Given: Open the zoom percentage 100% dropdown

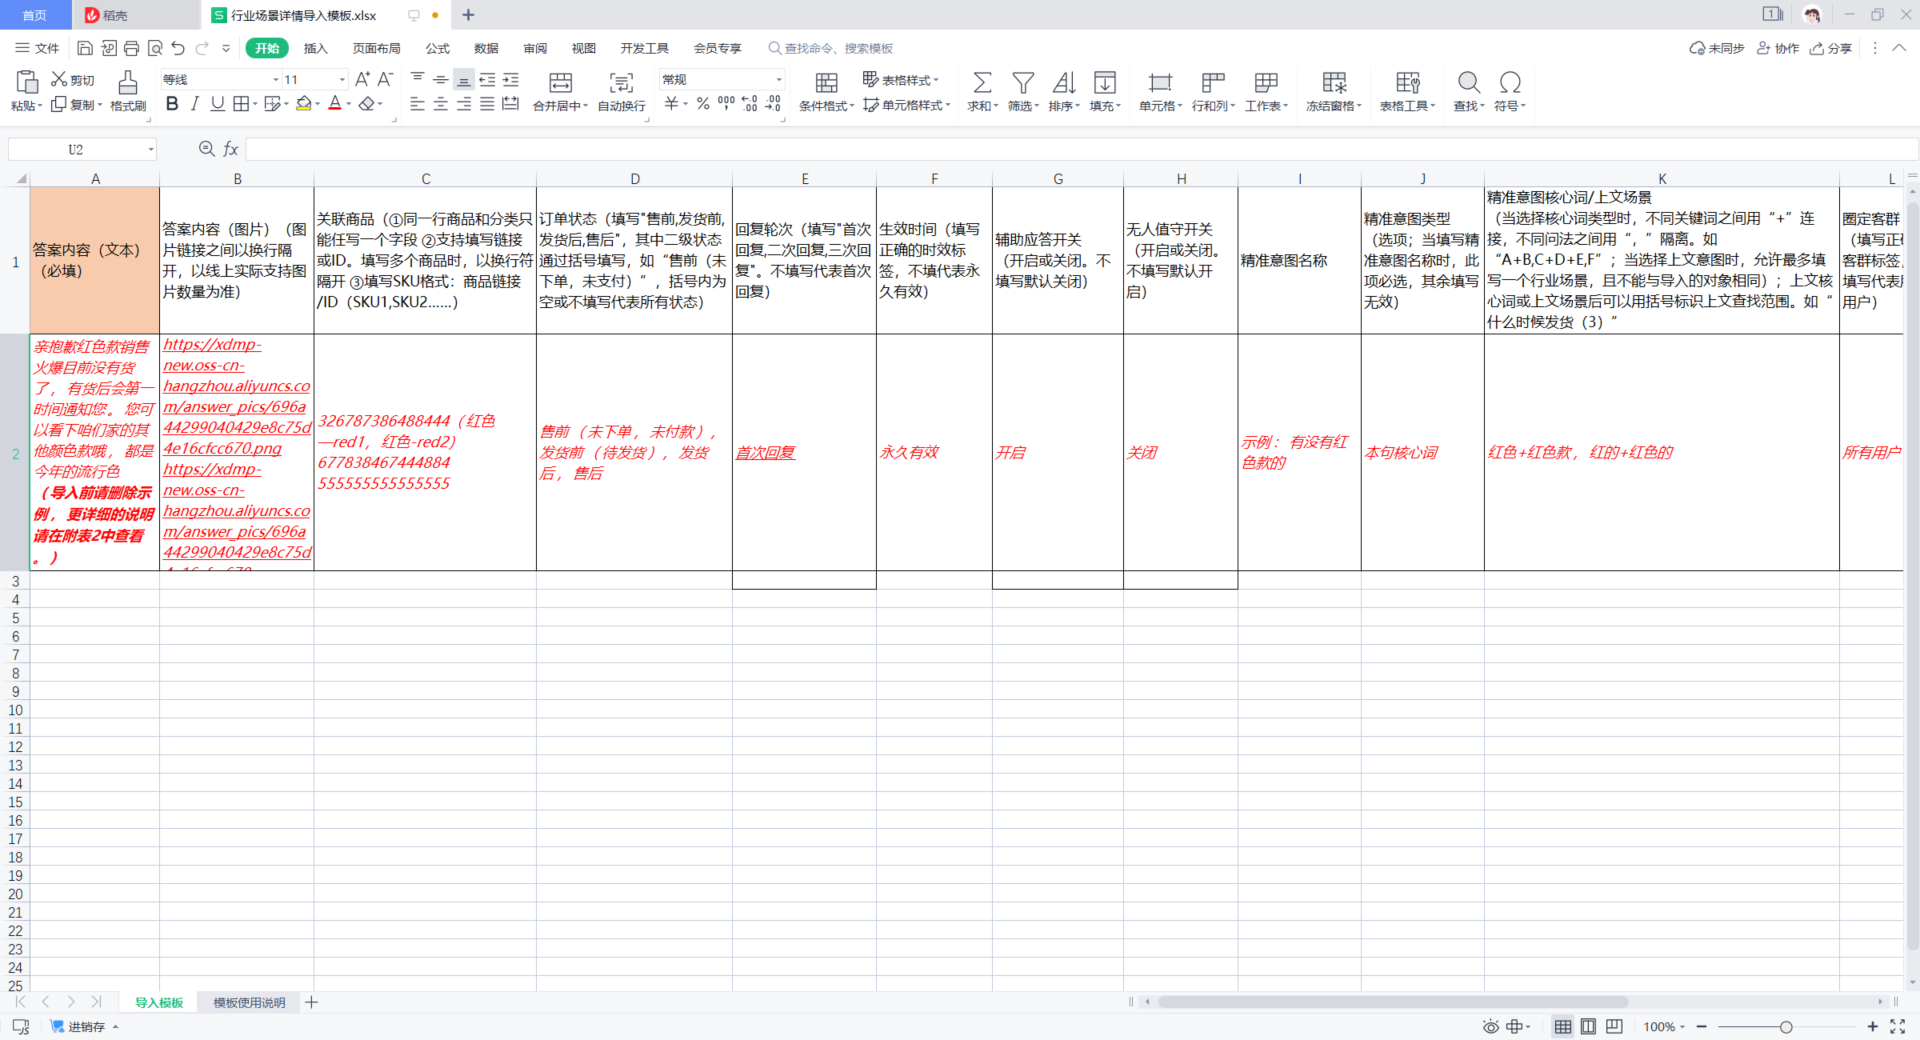Looking at the screenshot, I should tap(1664, 1027).
